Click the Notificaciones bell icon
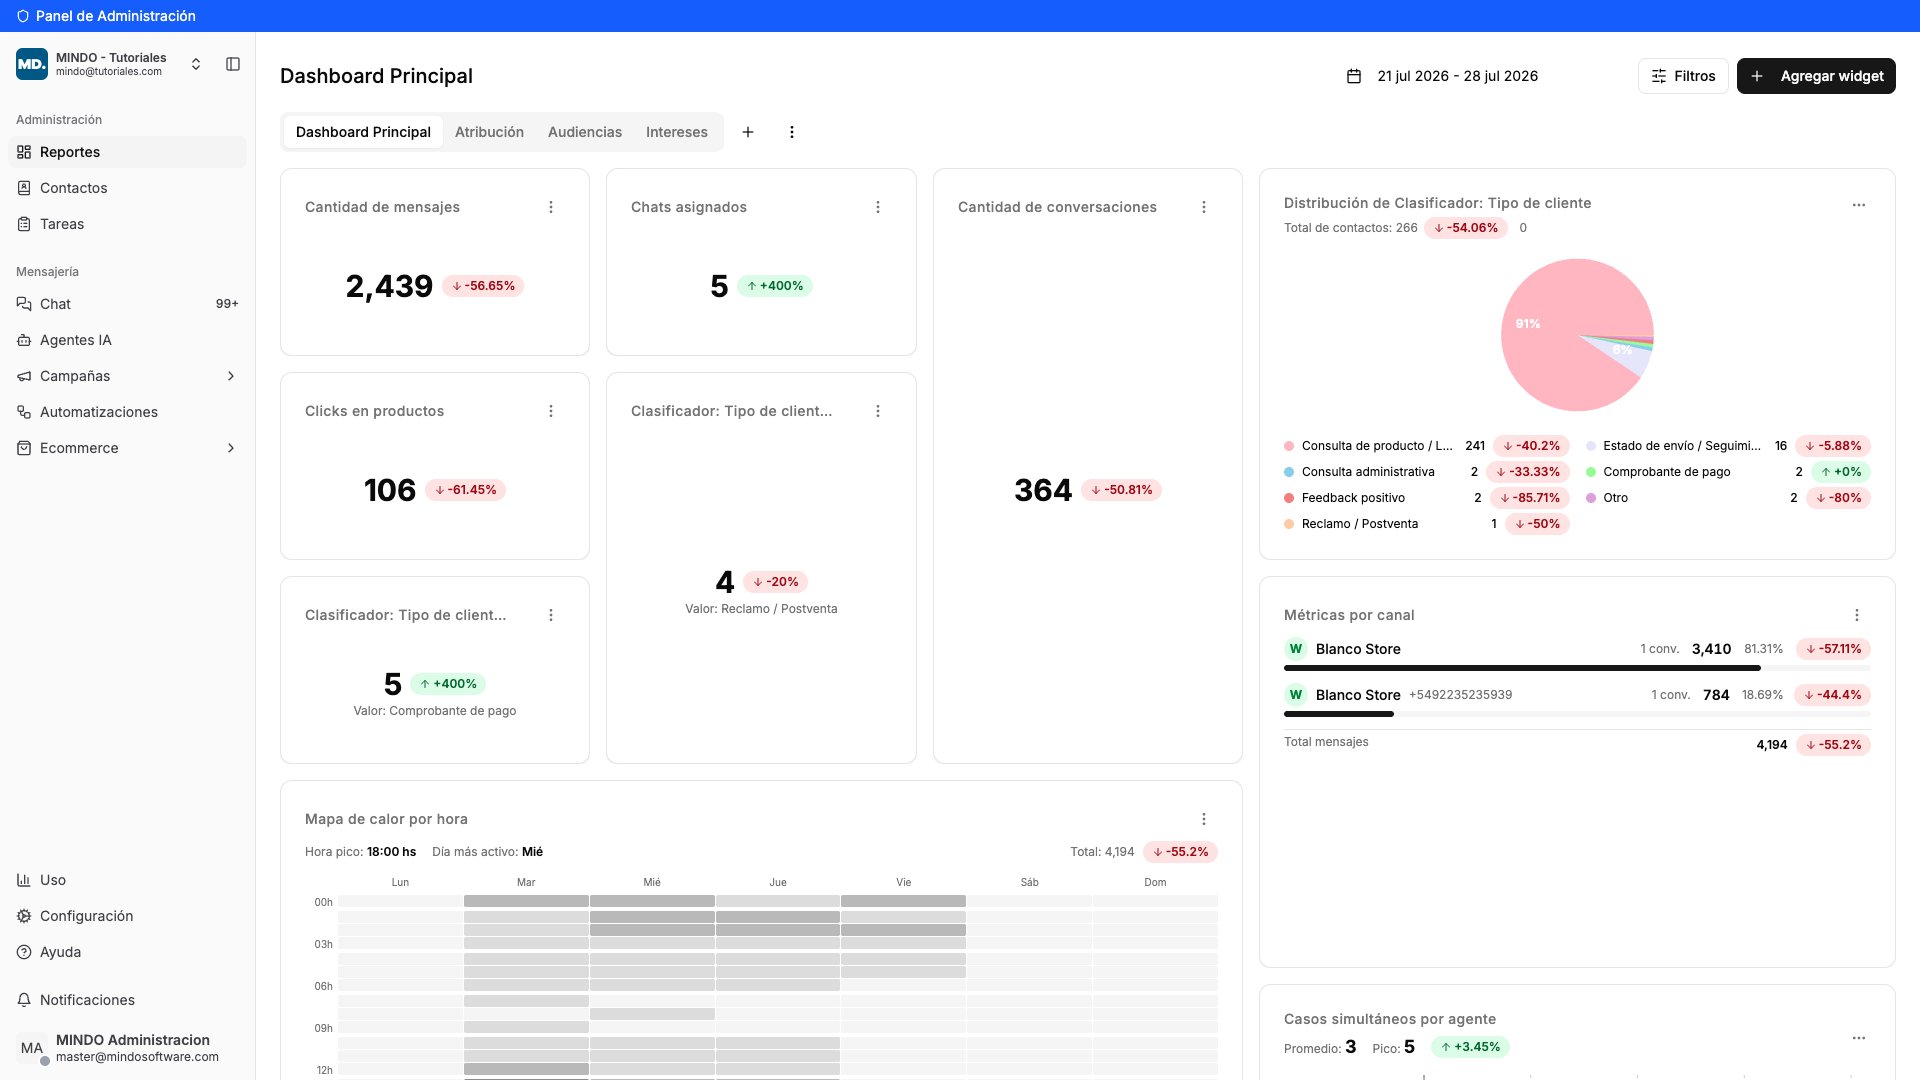This screenshot has height=1080, width=1920. [x=24, y=1000]
